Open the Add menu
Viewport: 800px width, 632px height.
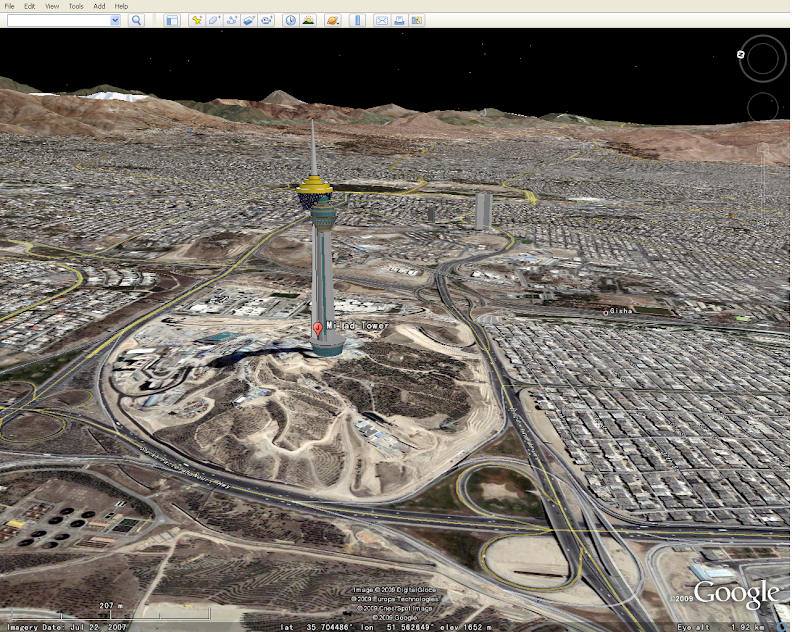tap(99, 6)
